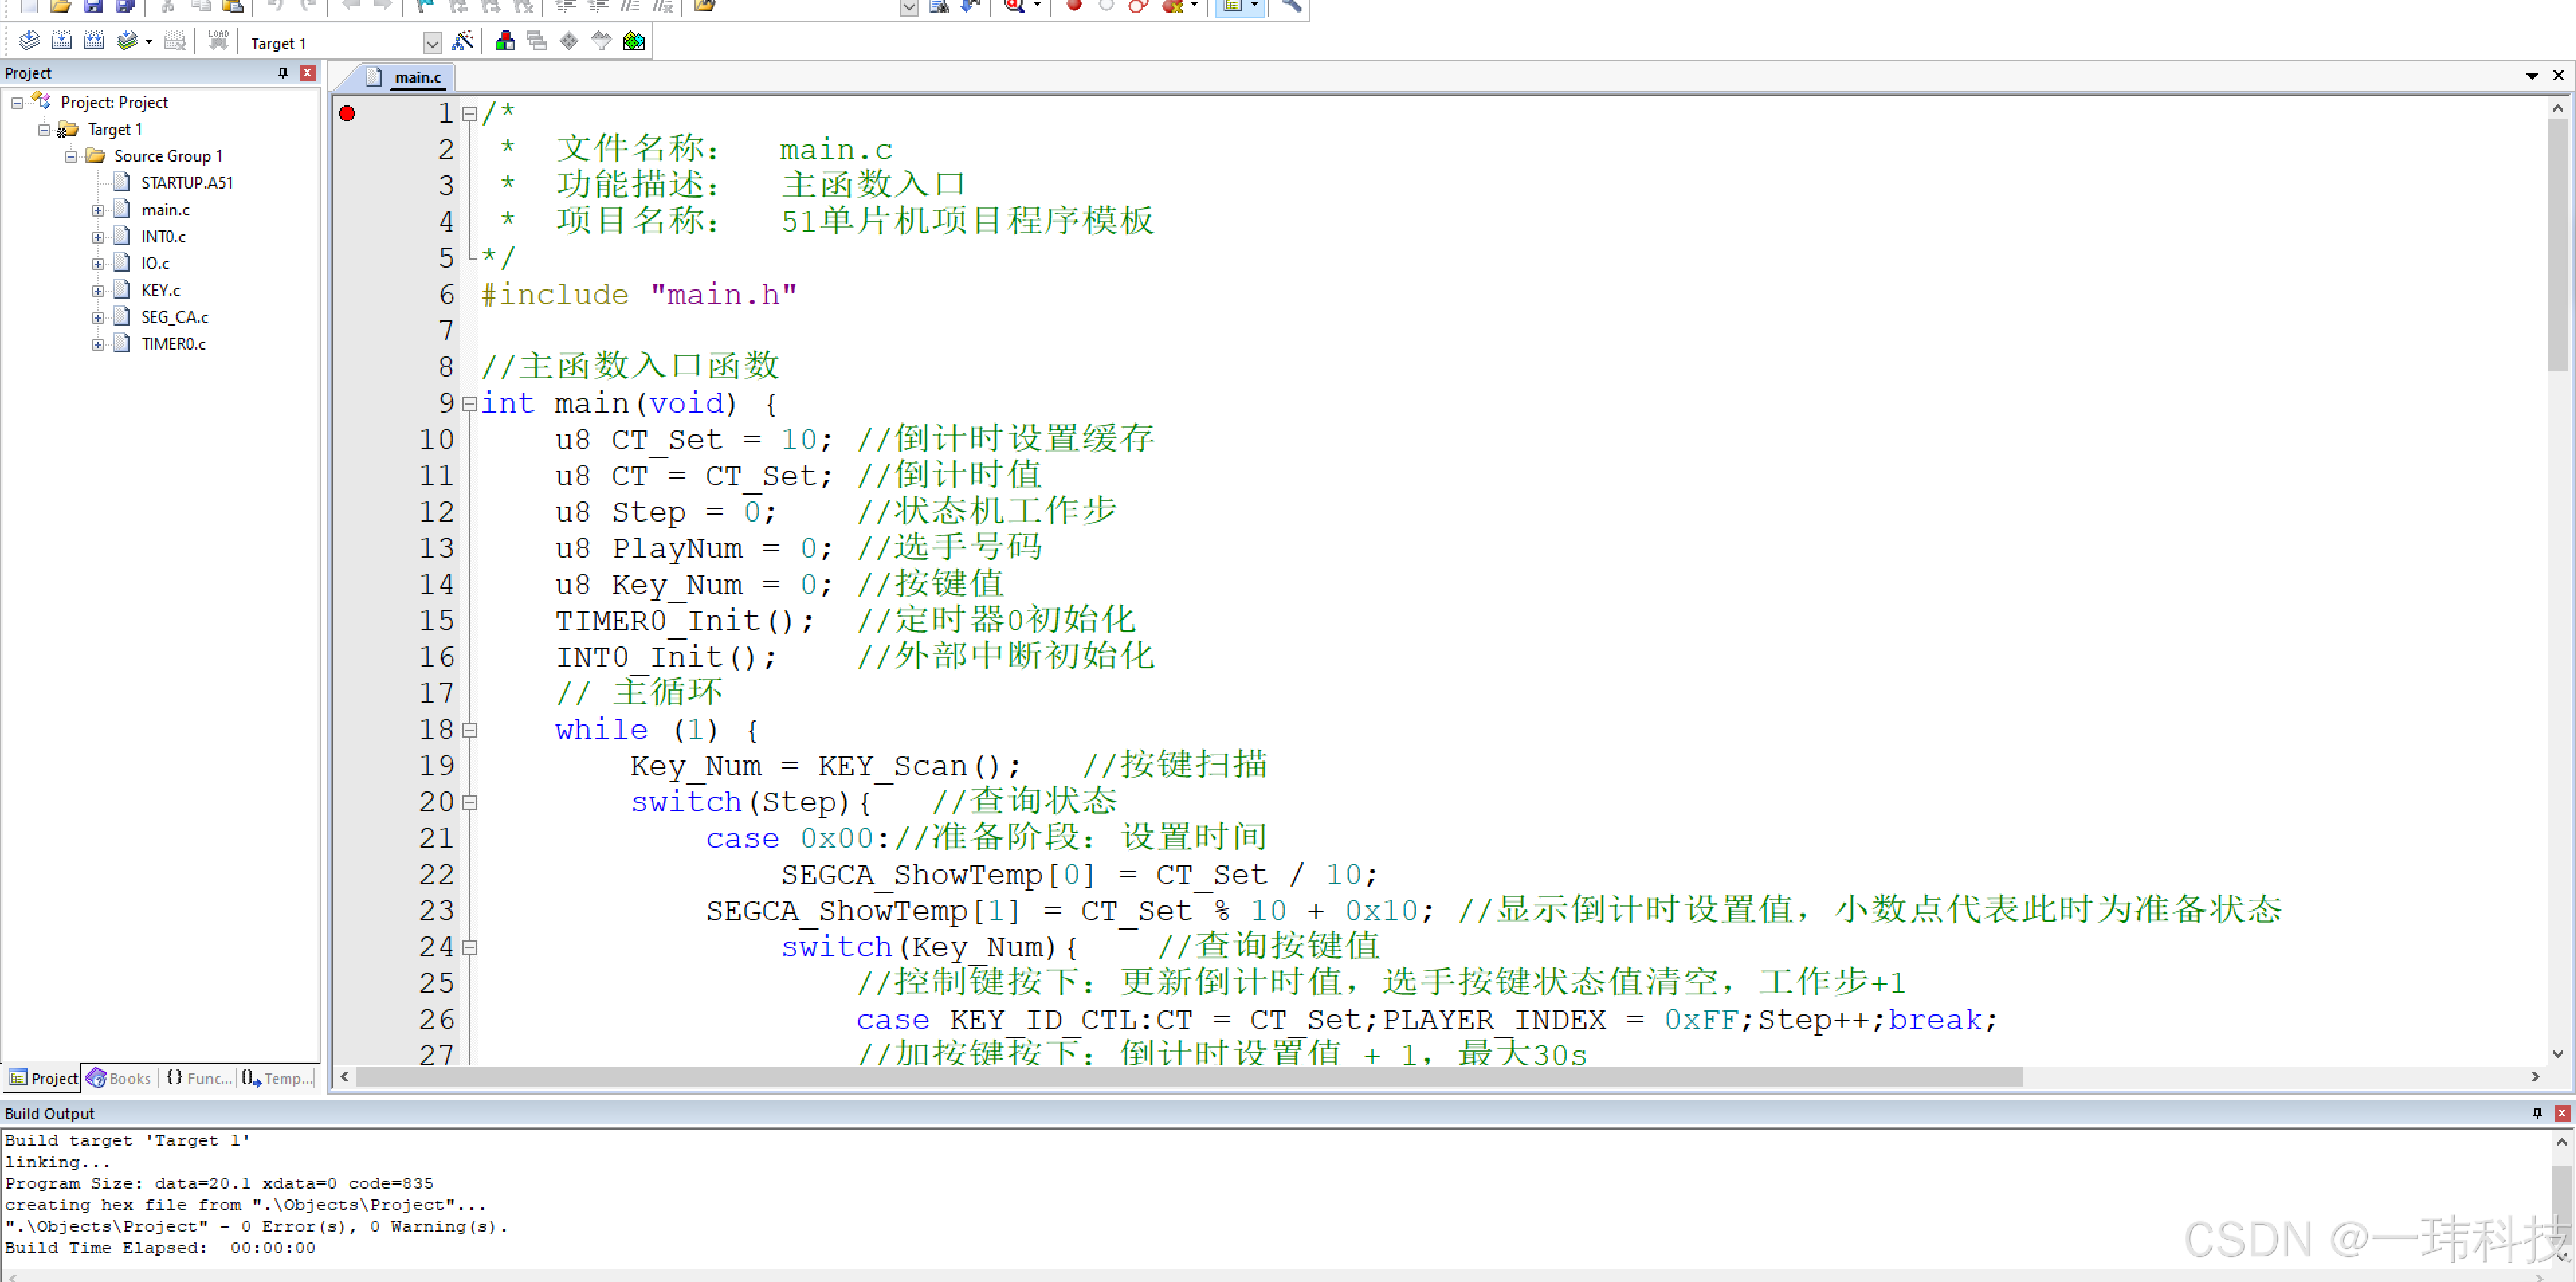Open the Target 1 dropdown
The image size is (2576, 1282).
click(432, 43)
